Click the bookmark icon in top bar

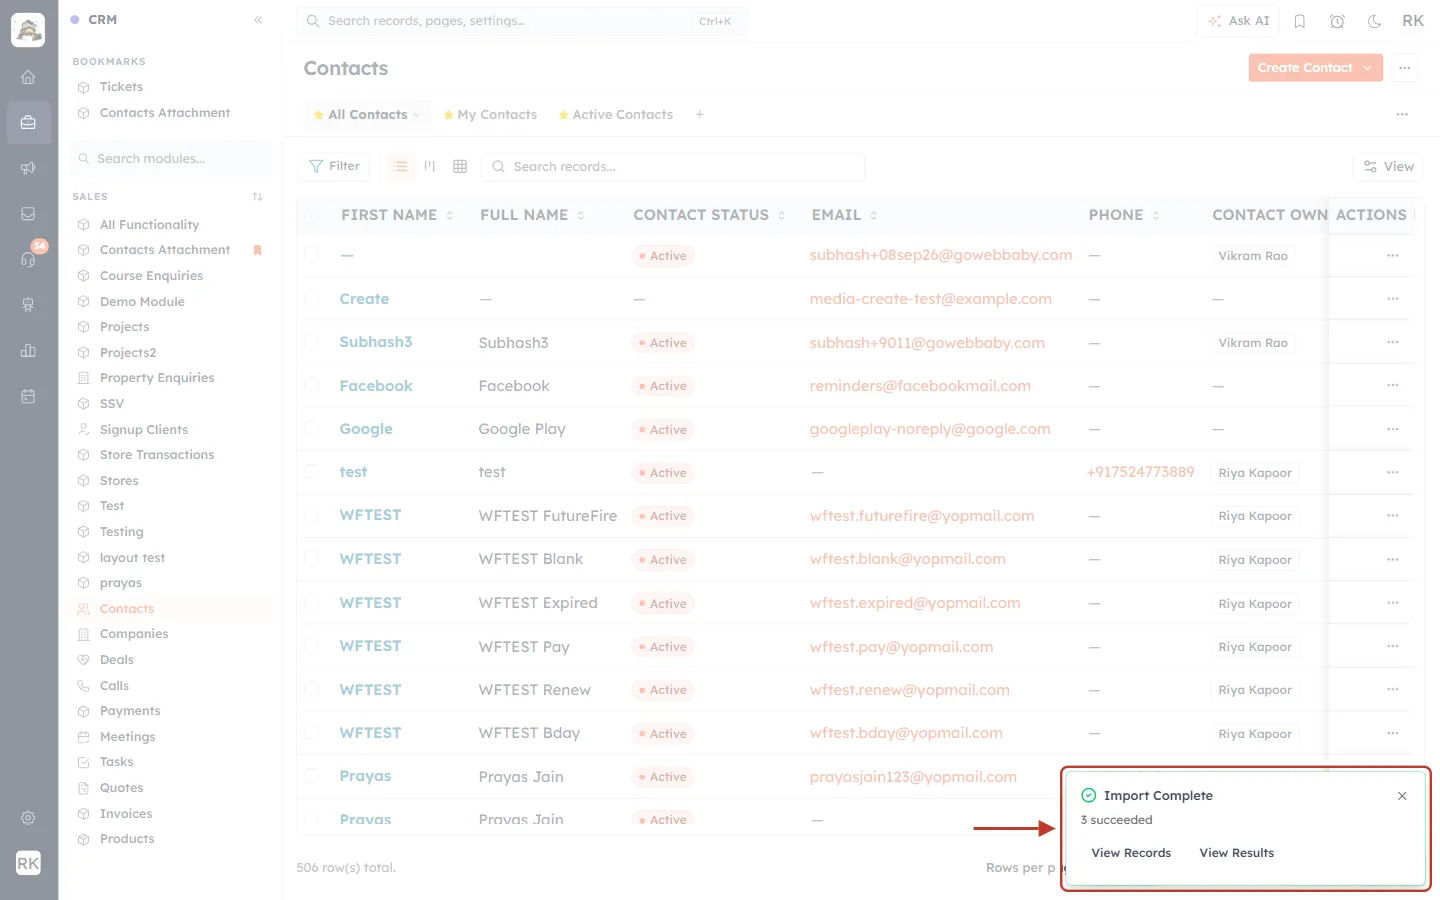1300,21
